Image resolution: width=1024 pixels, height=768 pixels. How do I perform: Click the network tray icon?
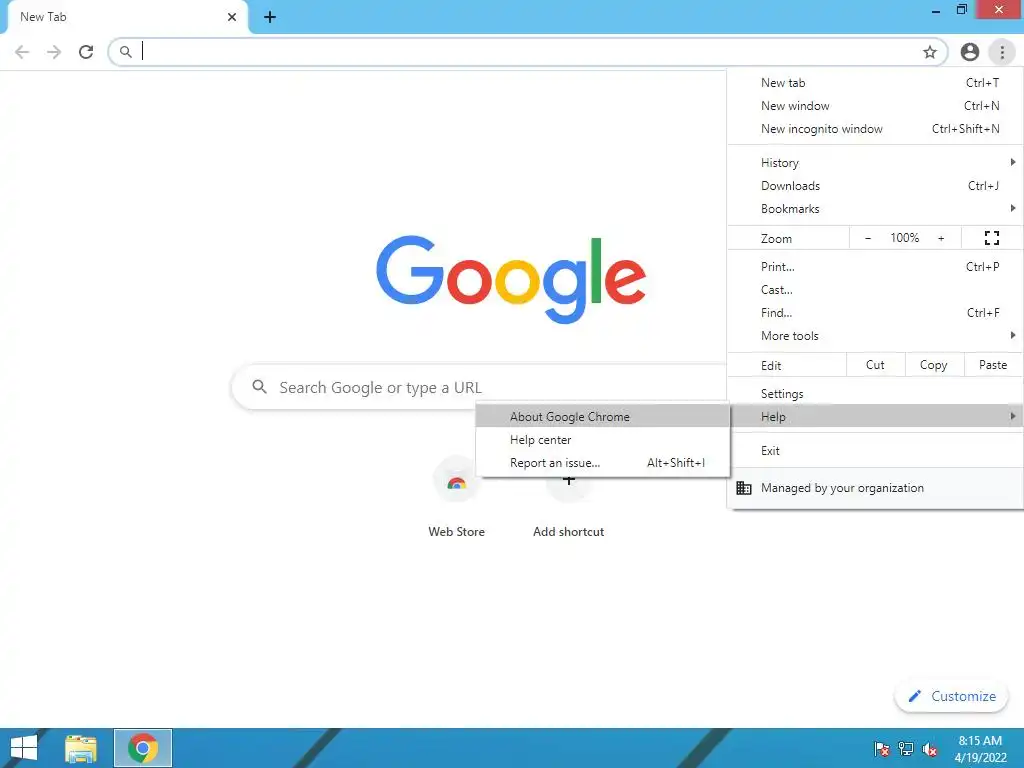pyautogui.click(x=906, y=749)
